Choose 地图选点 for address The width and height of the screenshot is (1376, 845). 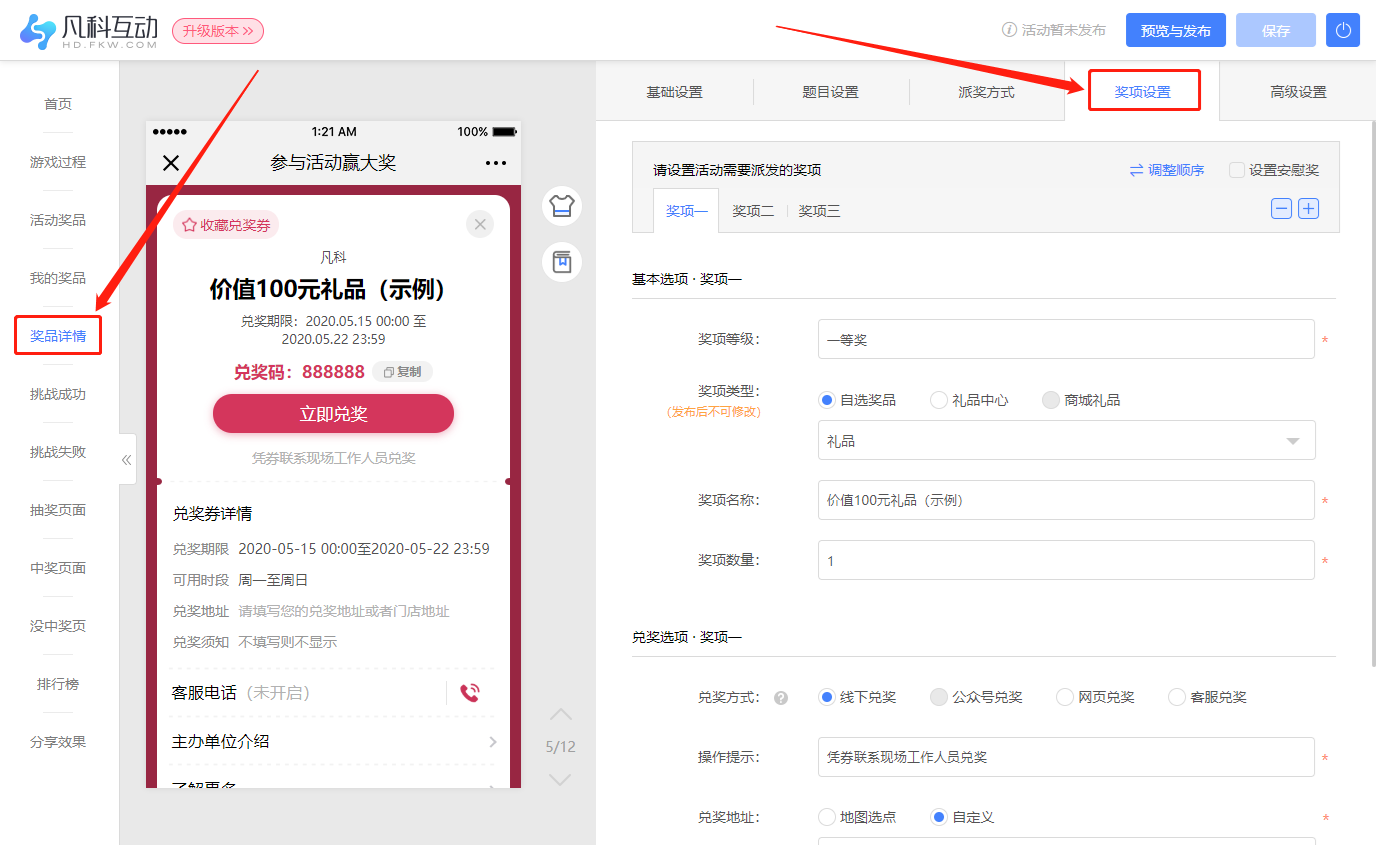[x=827, y=817]
